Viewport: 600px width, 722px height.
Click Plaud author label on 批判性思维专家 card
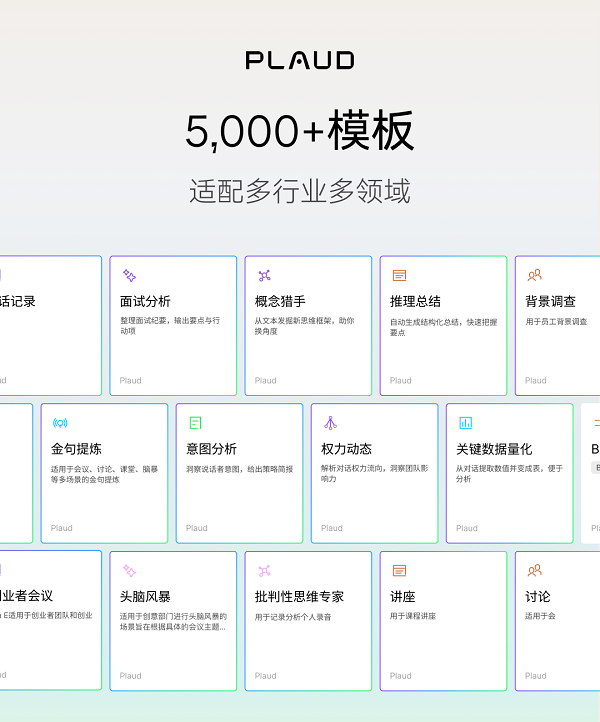pyautogui.click(x=266, y=675)
